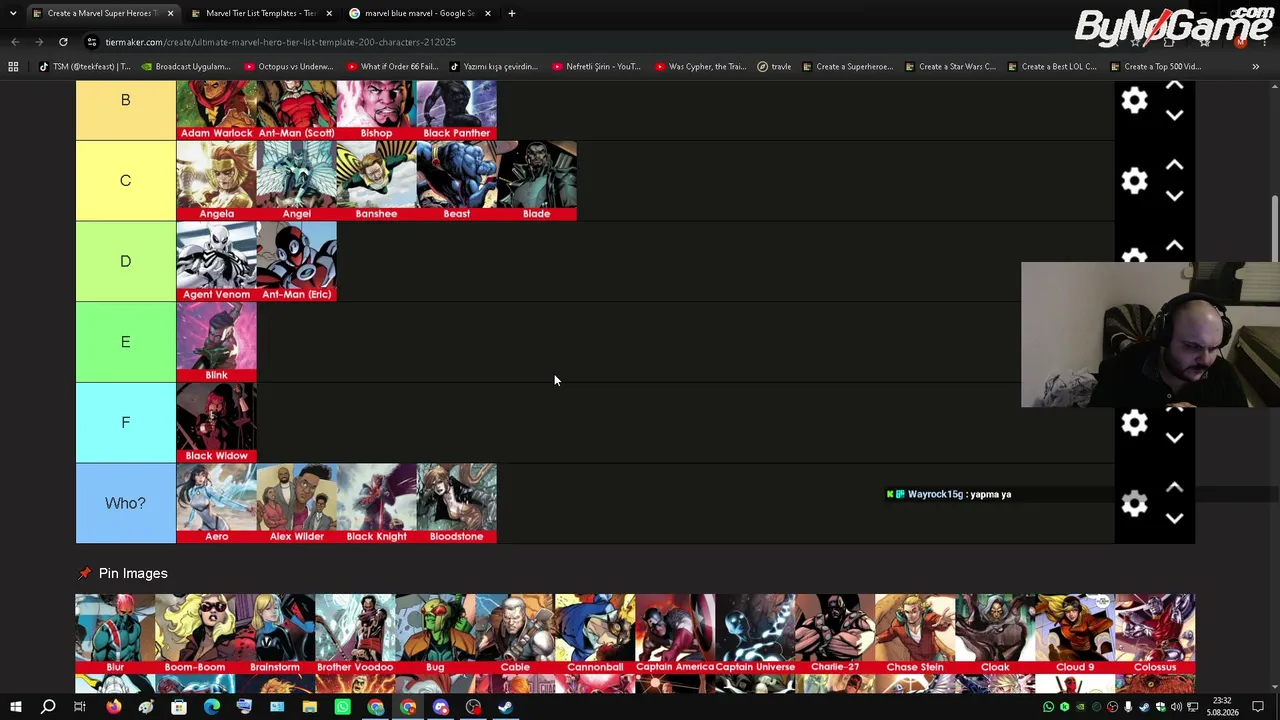Image resolution: width=1280 pixels, height=720 pixels.
Task: Close the marvel blue marvel Google tab
Action: pos(487,13)
